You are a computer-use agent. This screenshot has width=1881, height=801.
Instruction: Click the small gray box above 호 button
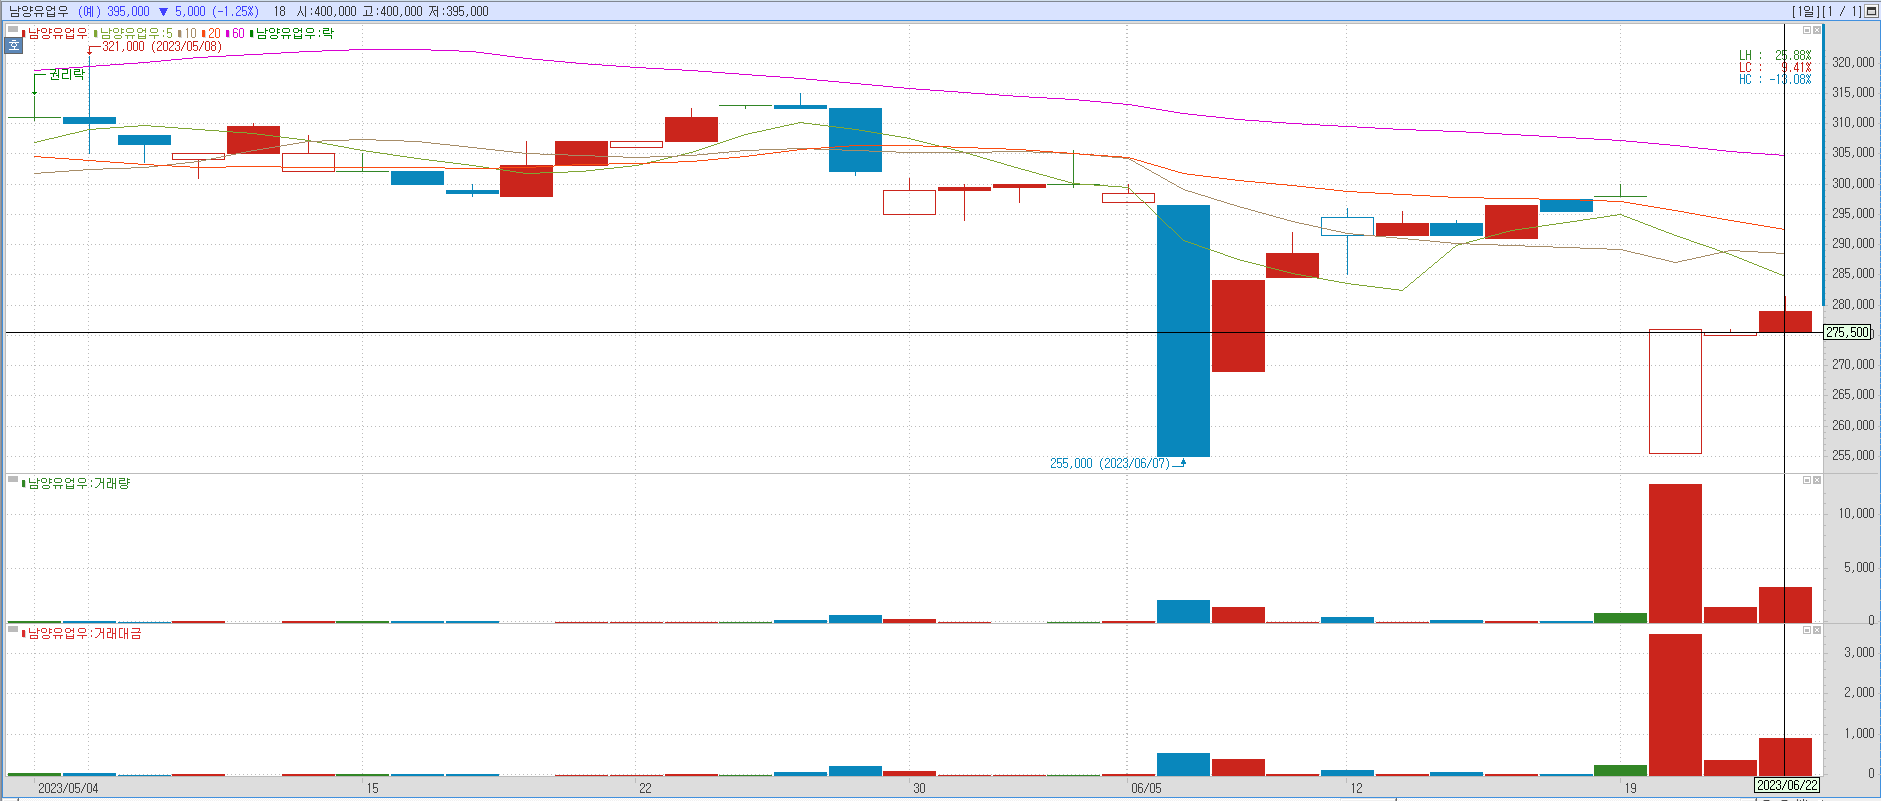pos(14,32)
